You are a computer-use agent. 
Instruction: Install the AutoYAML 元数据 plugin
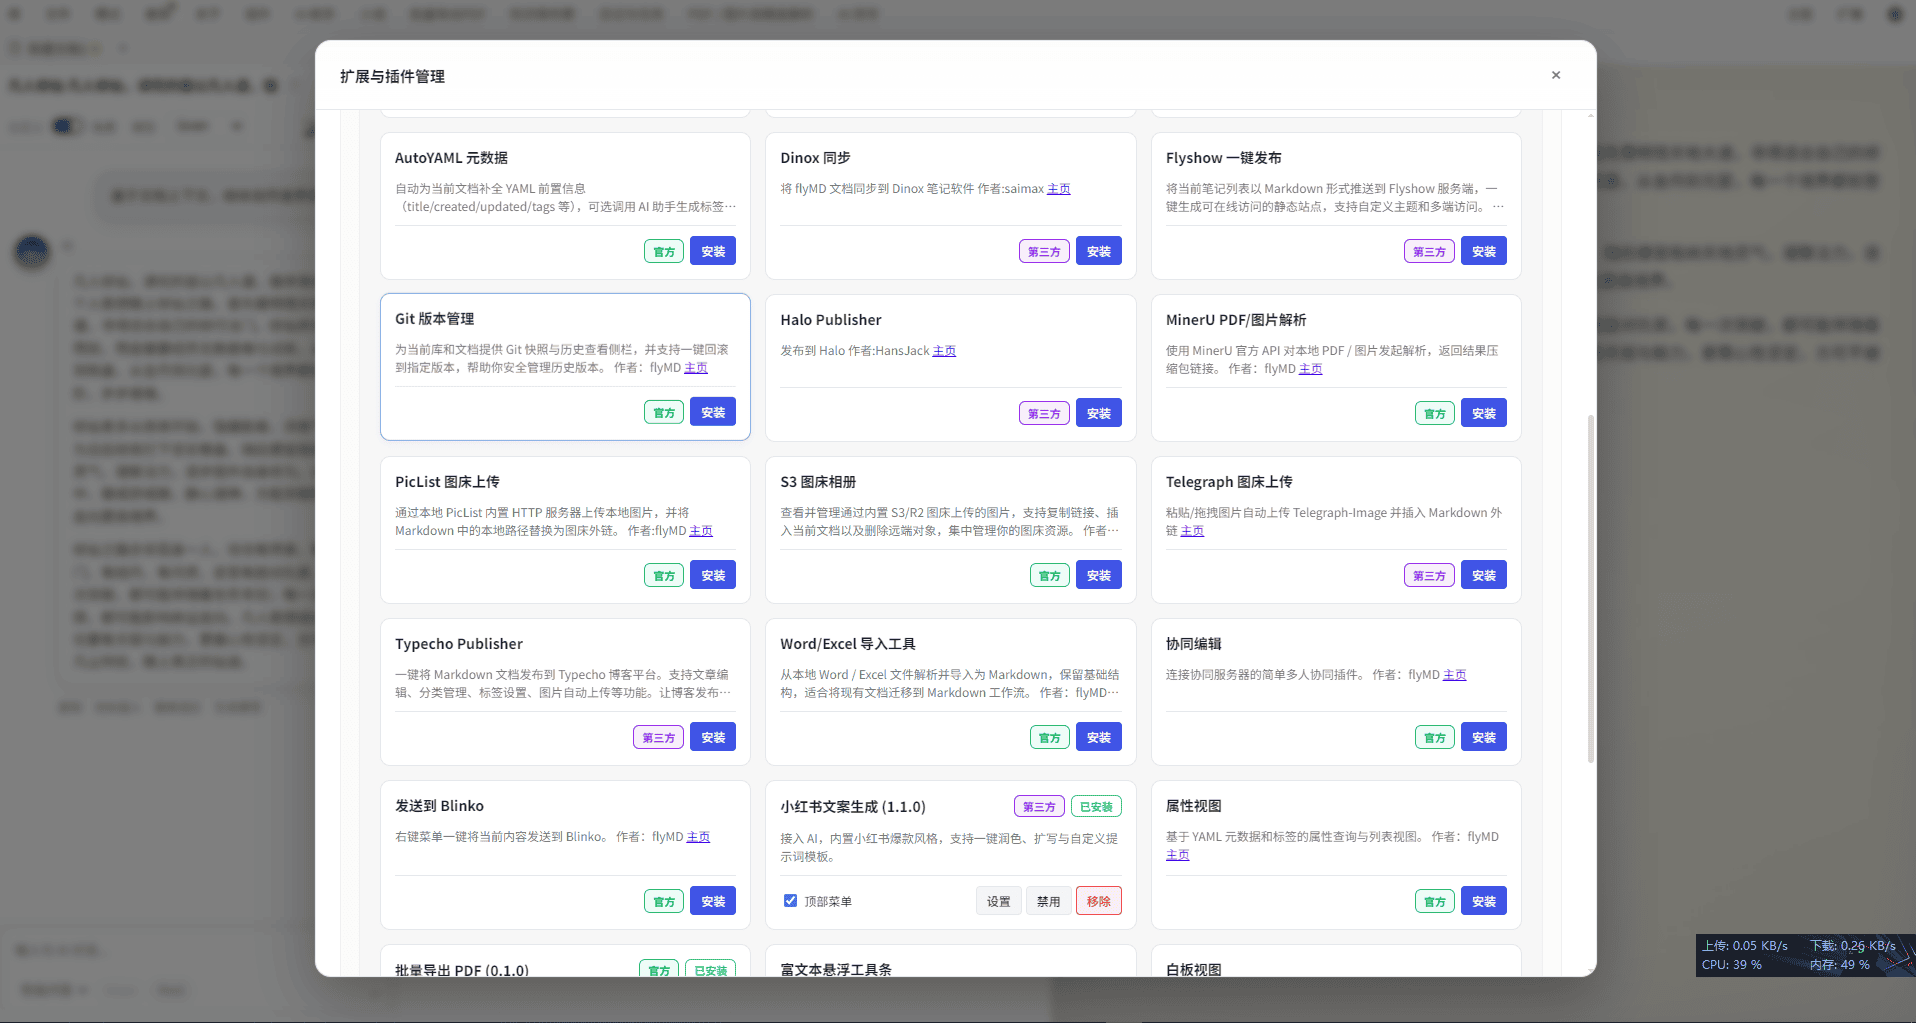point(713,251)
